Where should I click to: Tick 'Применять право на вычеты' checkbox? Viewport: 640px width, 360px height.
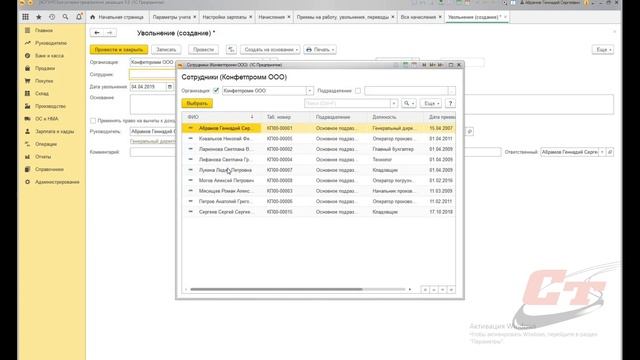tap(93, 121)
